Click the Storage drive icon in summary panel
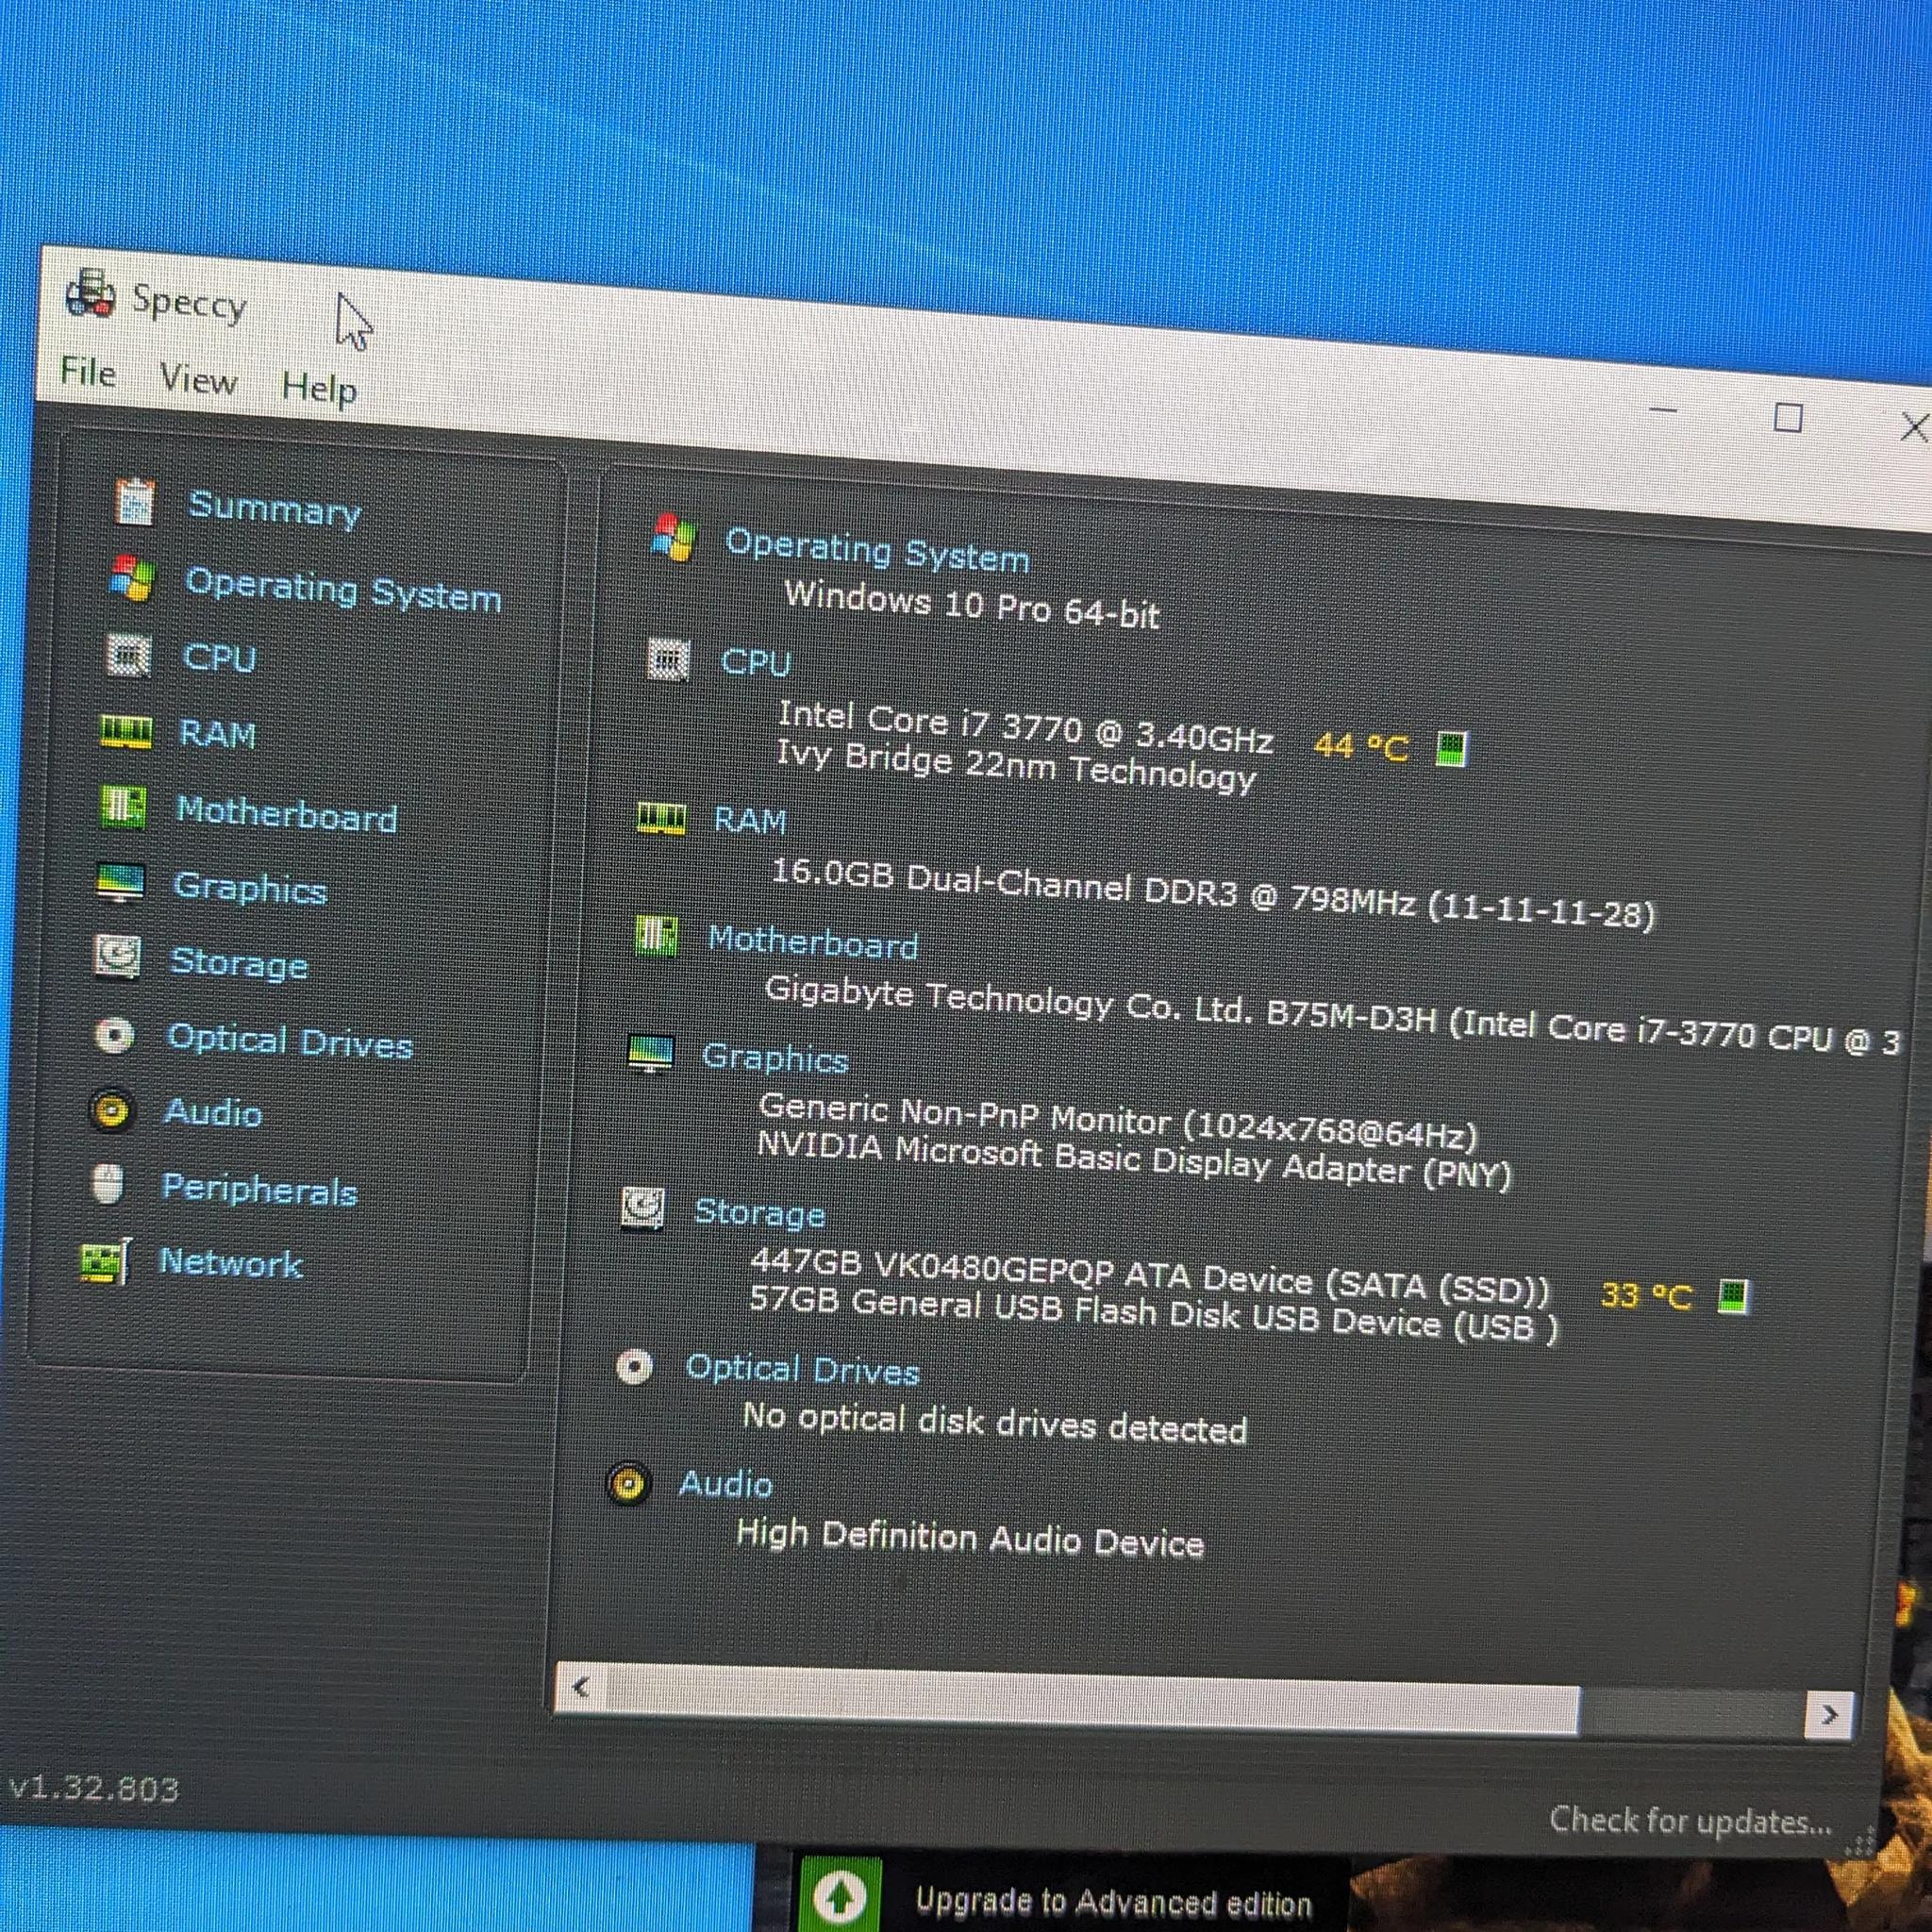Image resolution: width=1932 pixels, height=1932 pixels. pos(642,1208)
